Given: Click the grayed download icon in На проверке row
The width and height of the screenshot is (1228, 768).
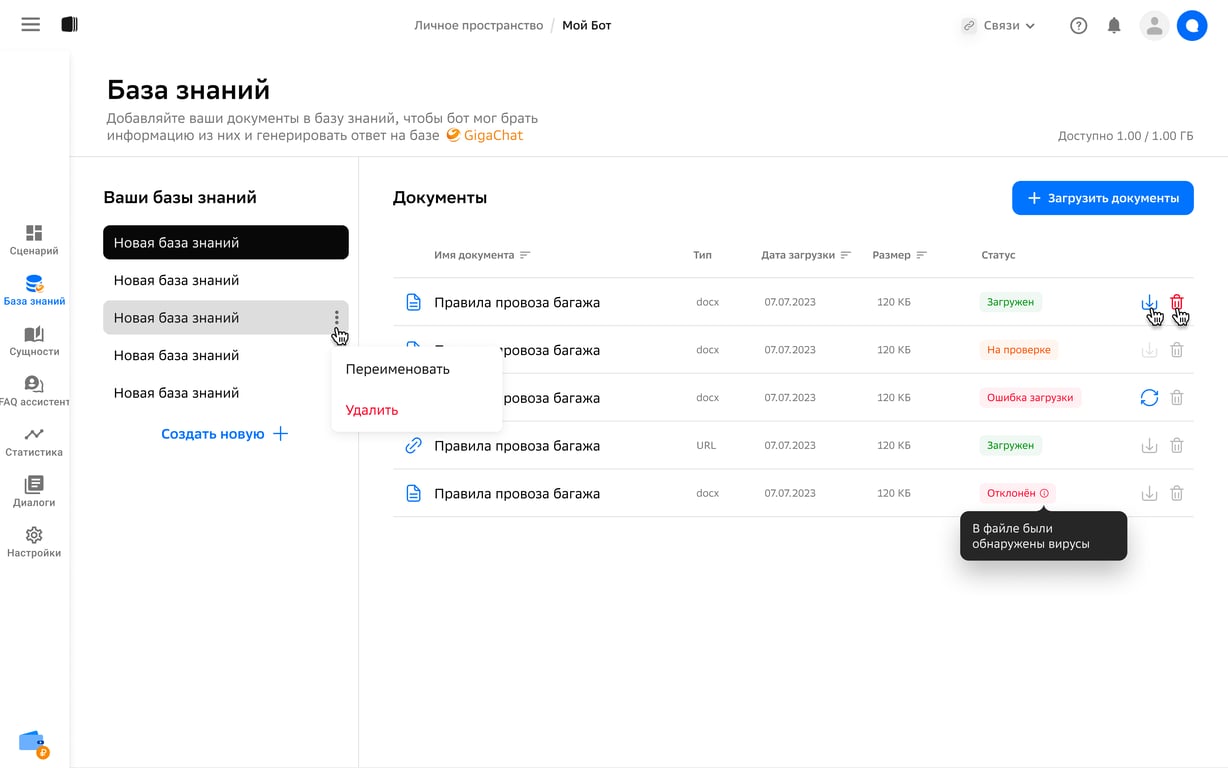Looking at the screenshot, I should point(1149,350).
